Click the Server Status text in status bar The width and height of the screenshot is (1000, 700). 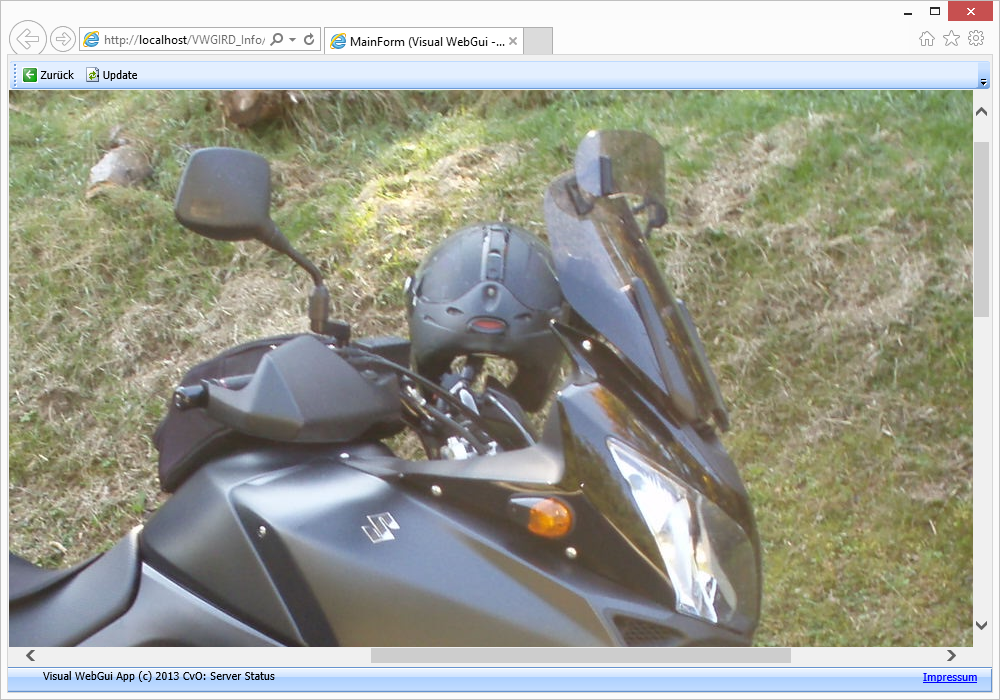point(242,676)
